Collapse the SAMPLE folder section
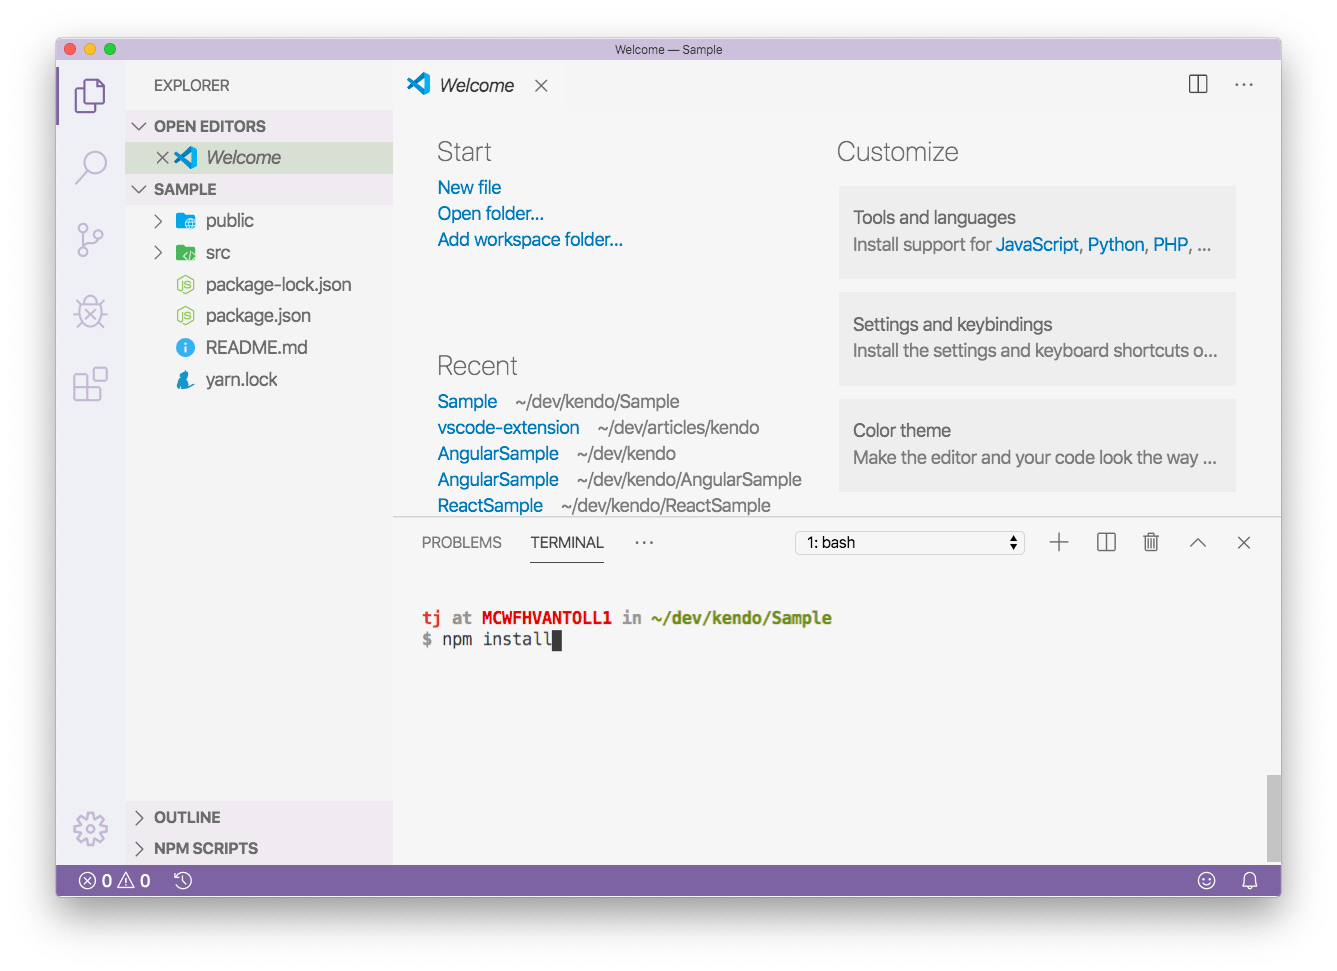 tap(139, 189)
